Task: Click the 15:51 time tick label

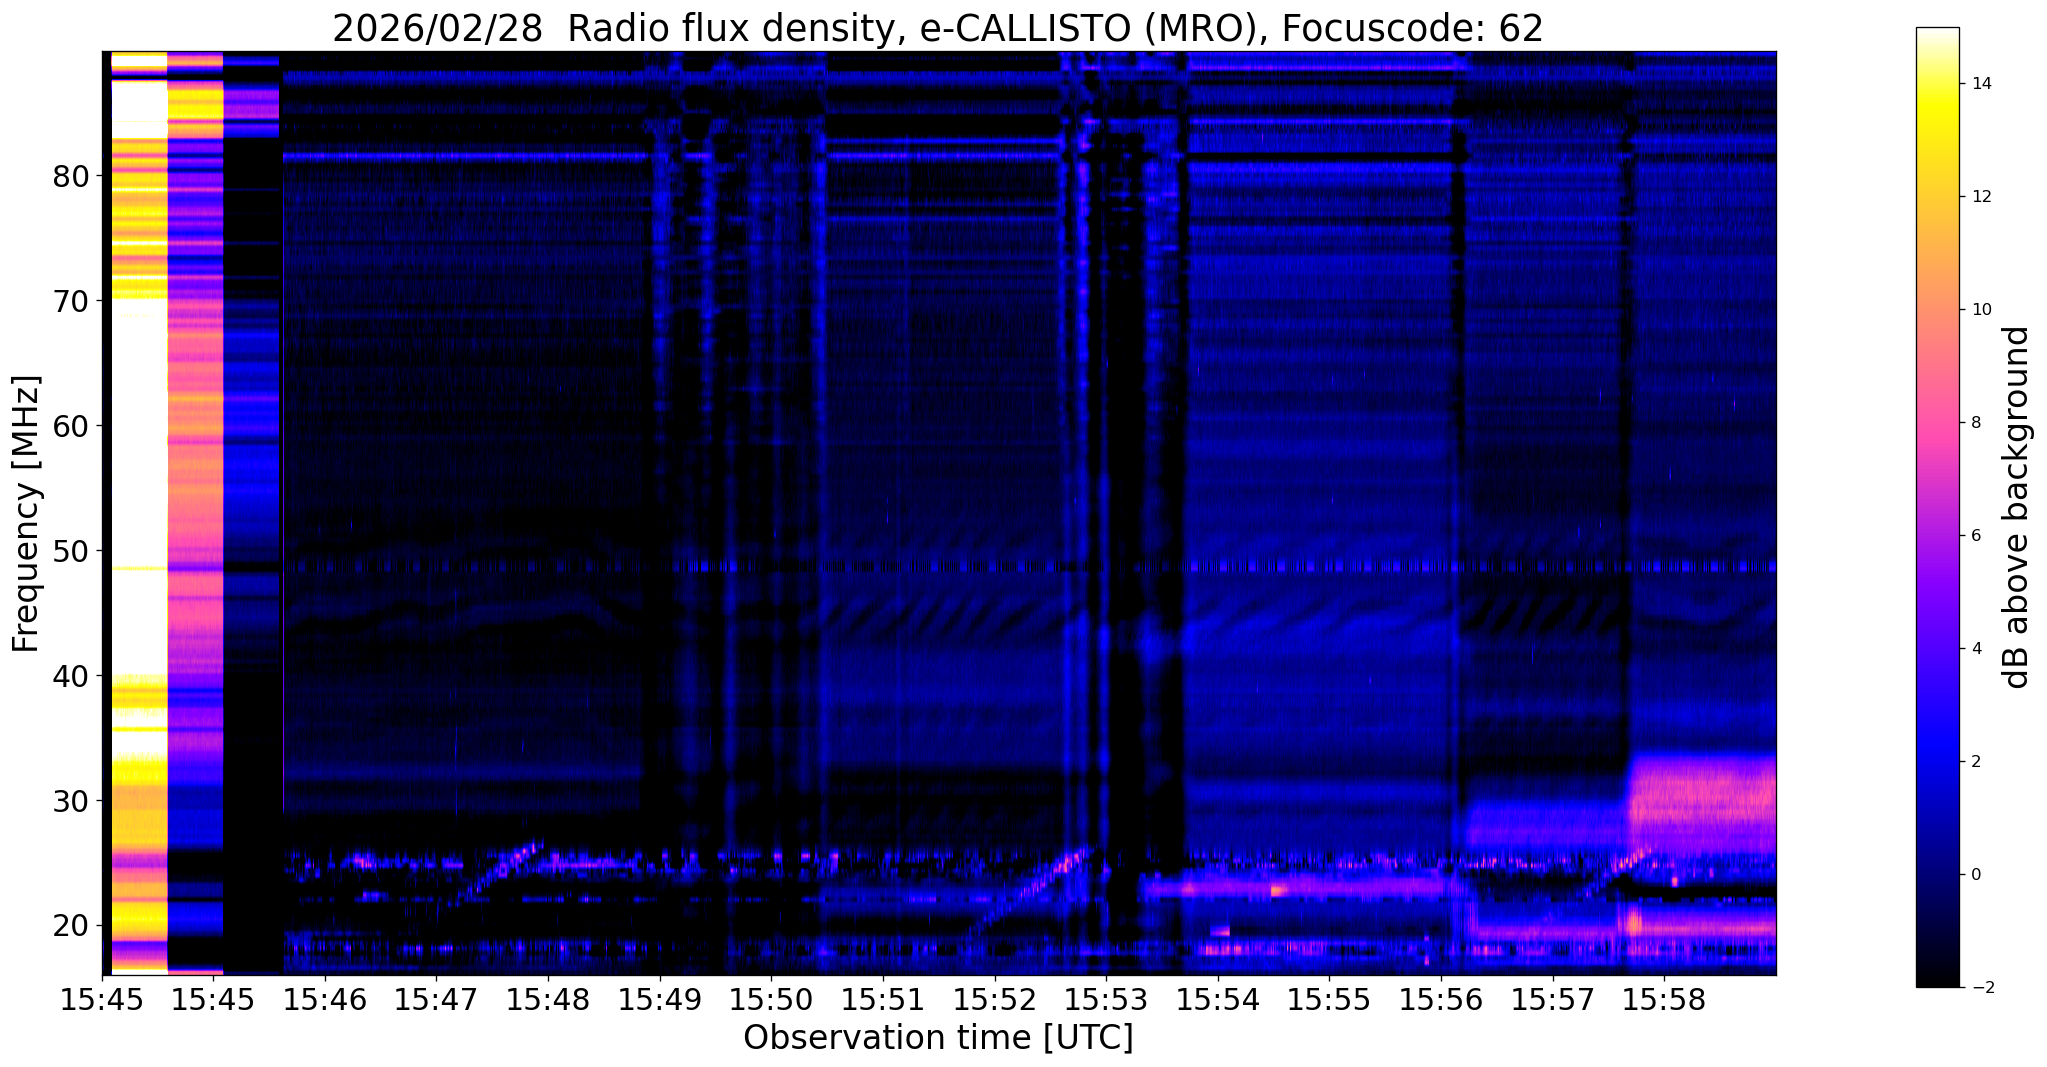Action: [883, 1001]
